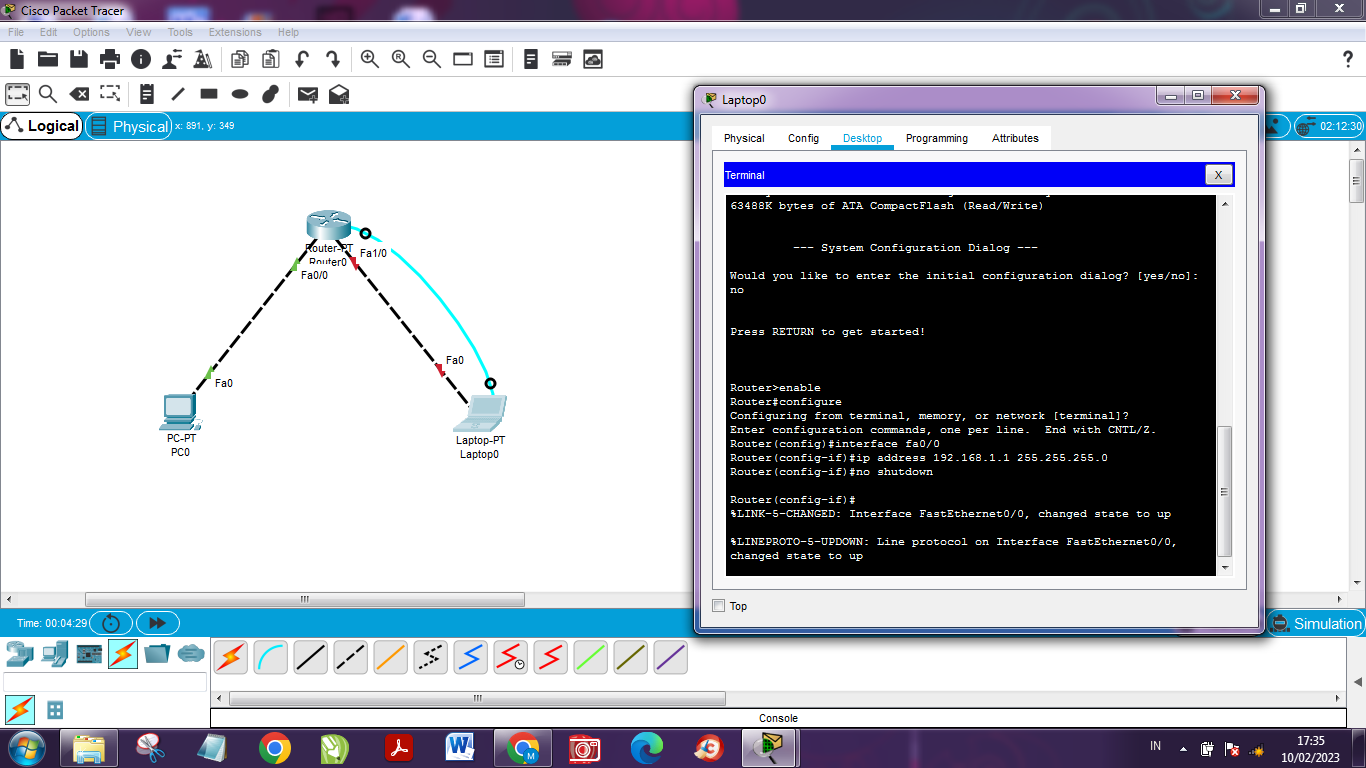Choose automatic connection type
The height and width of the screenshot is (768, 1366).
pyautogui.click(x=231, y=657)
